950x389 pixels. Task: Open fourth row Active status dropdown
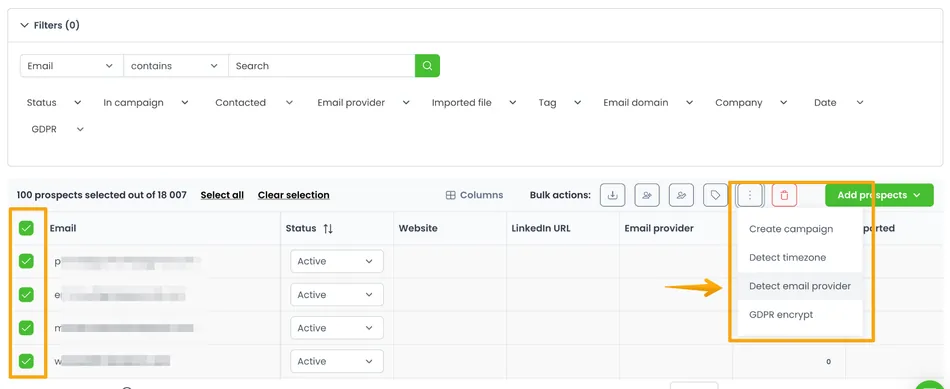click(337, 361)
